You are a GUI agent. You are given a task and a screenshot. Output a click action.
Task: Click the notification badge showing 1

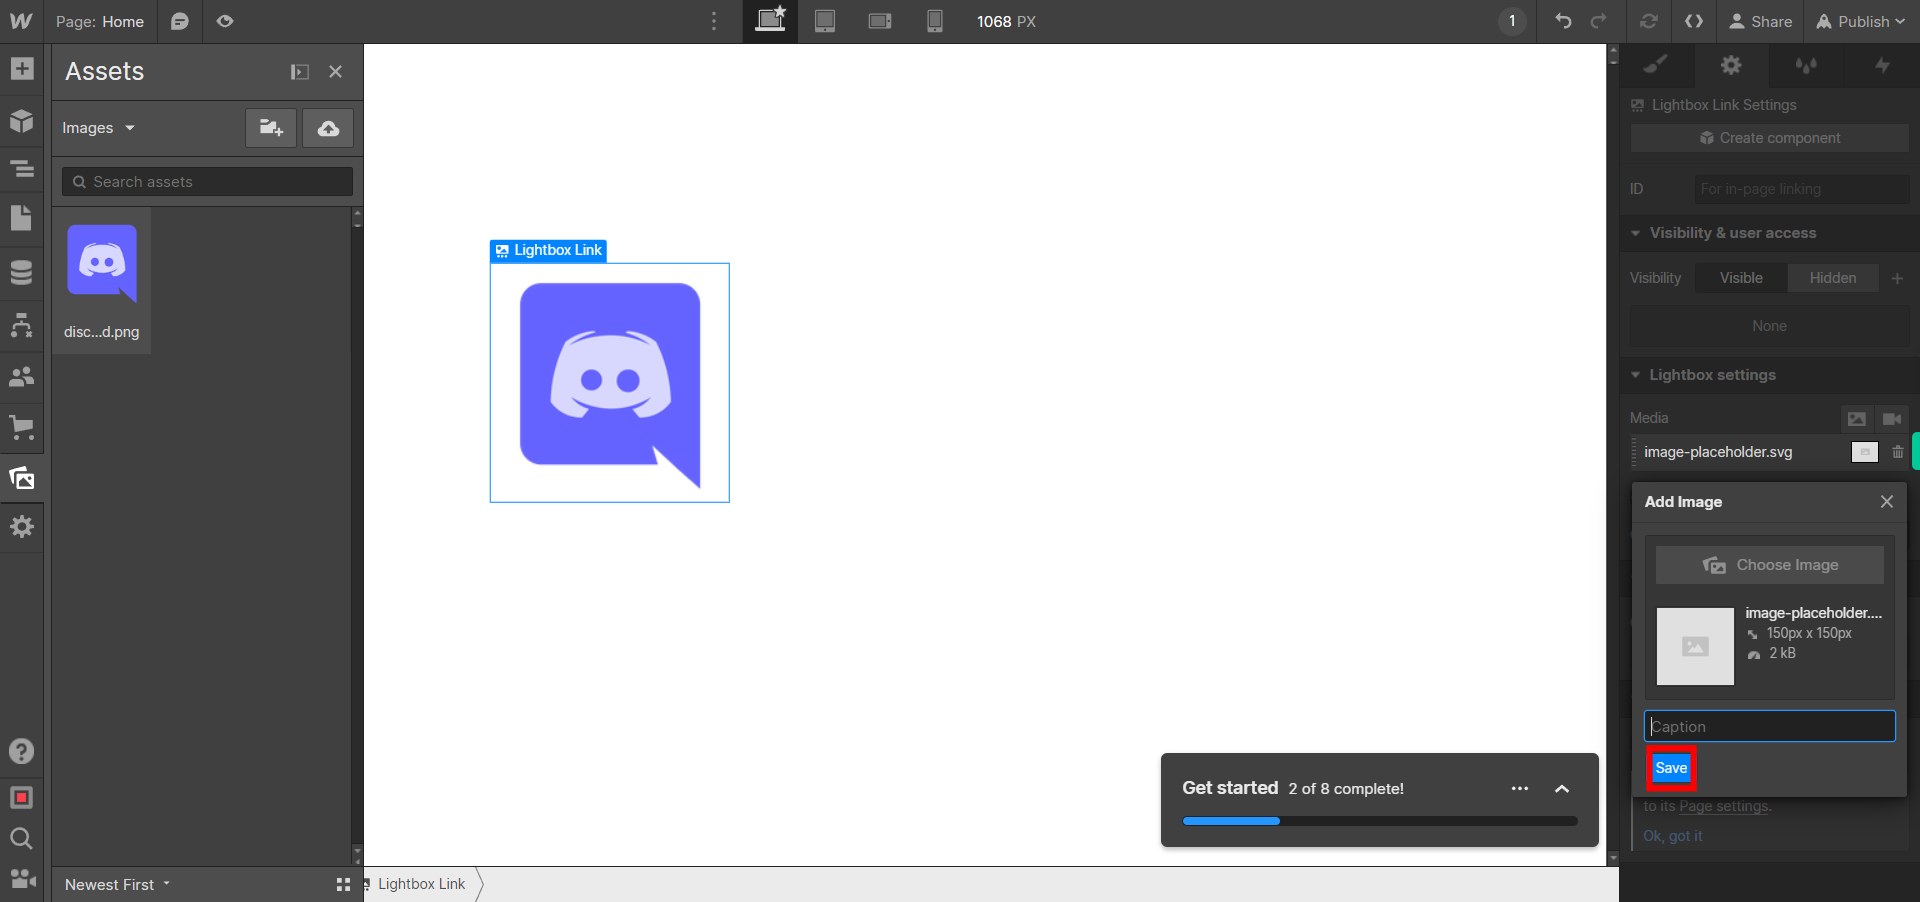coord(1512,21)
